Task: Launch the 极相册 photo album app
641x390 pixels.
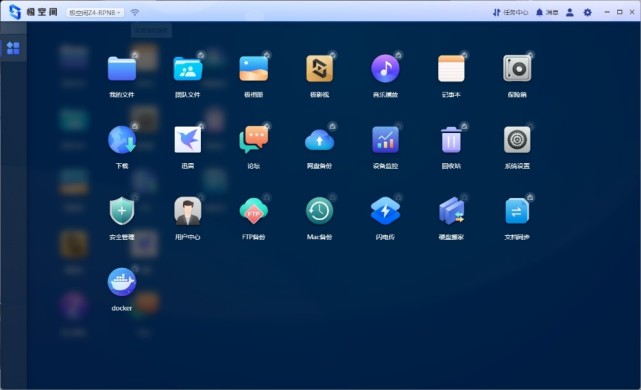Action: (253, 69)
